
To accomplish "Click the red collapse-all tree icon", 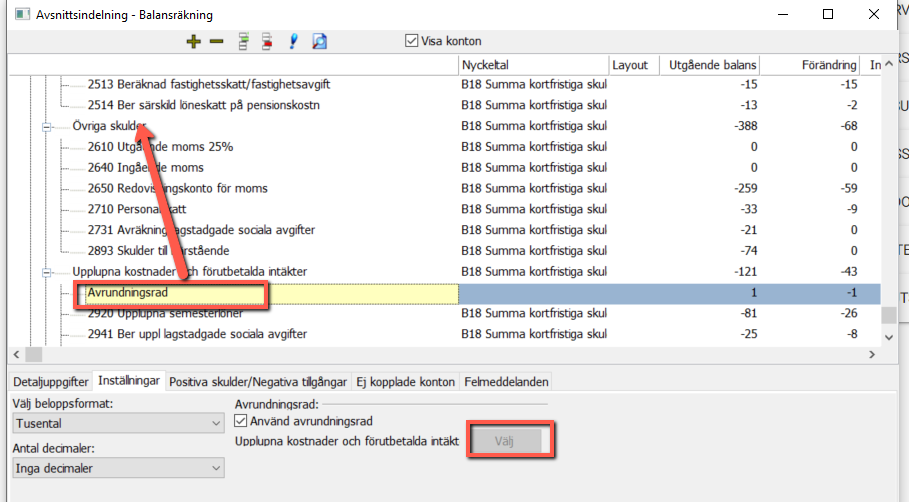I will (x=267, y=41).
